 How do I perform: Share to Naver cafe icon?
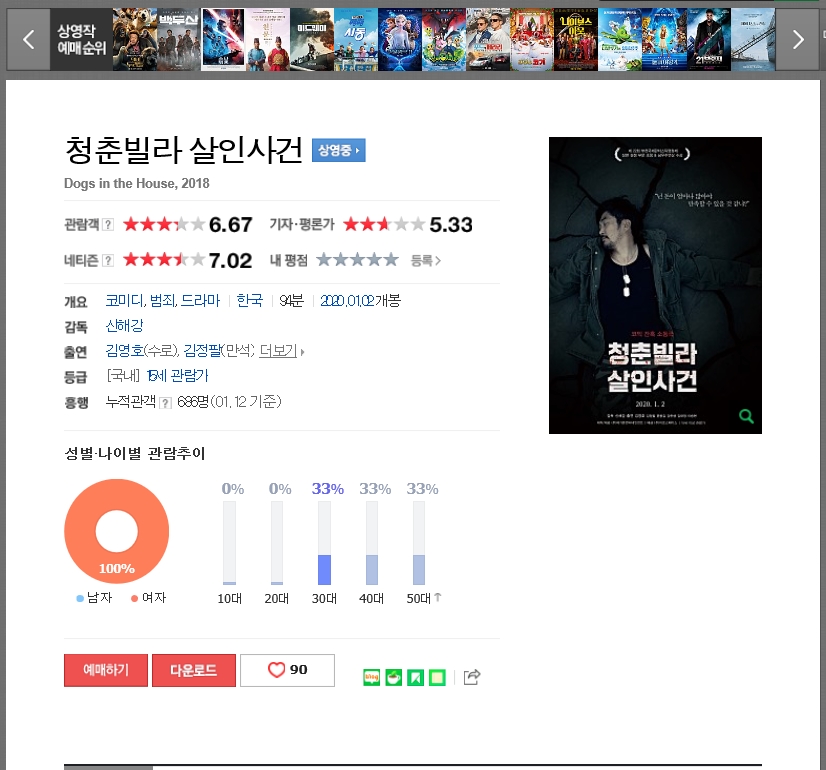pyautogui.click(x=394, y=677)
